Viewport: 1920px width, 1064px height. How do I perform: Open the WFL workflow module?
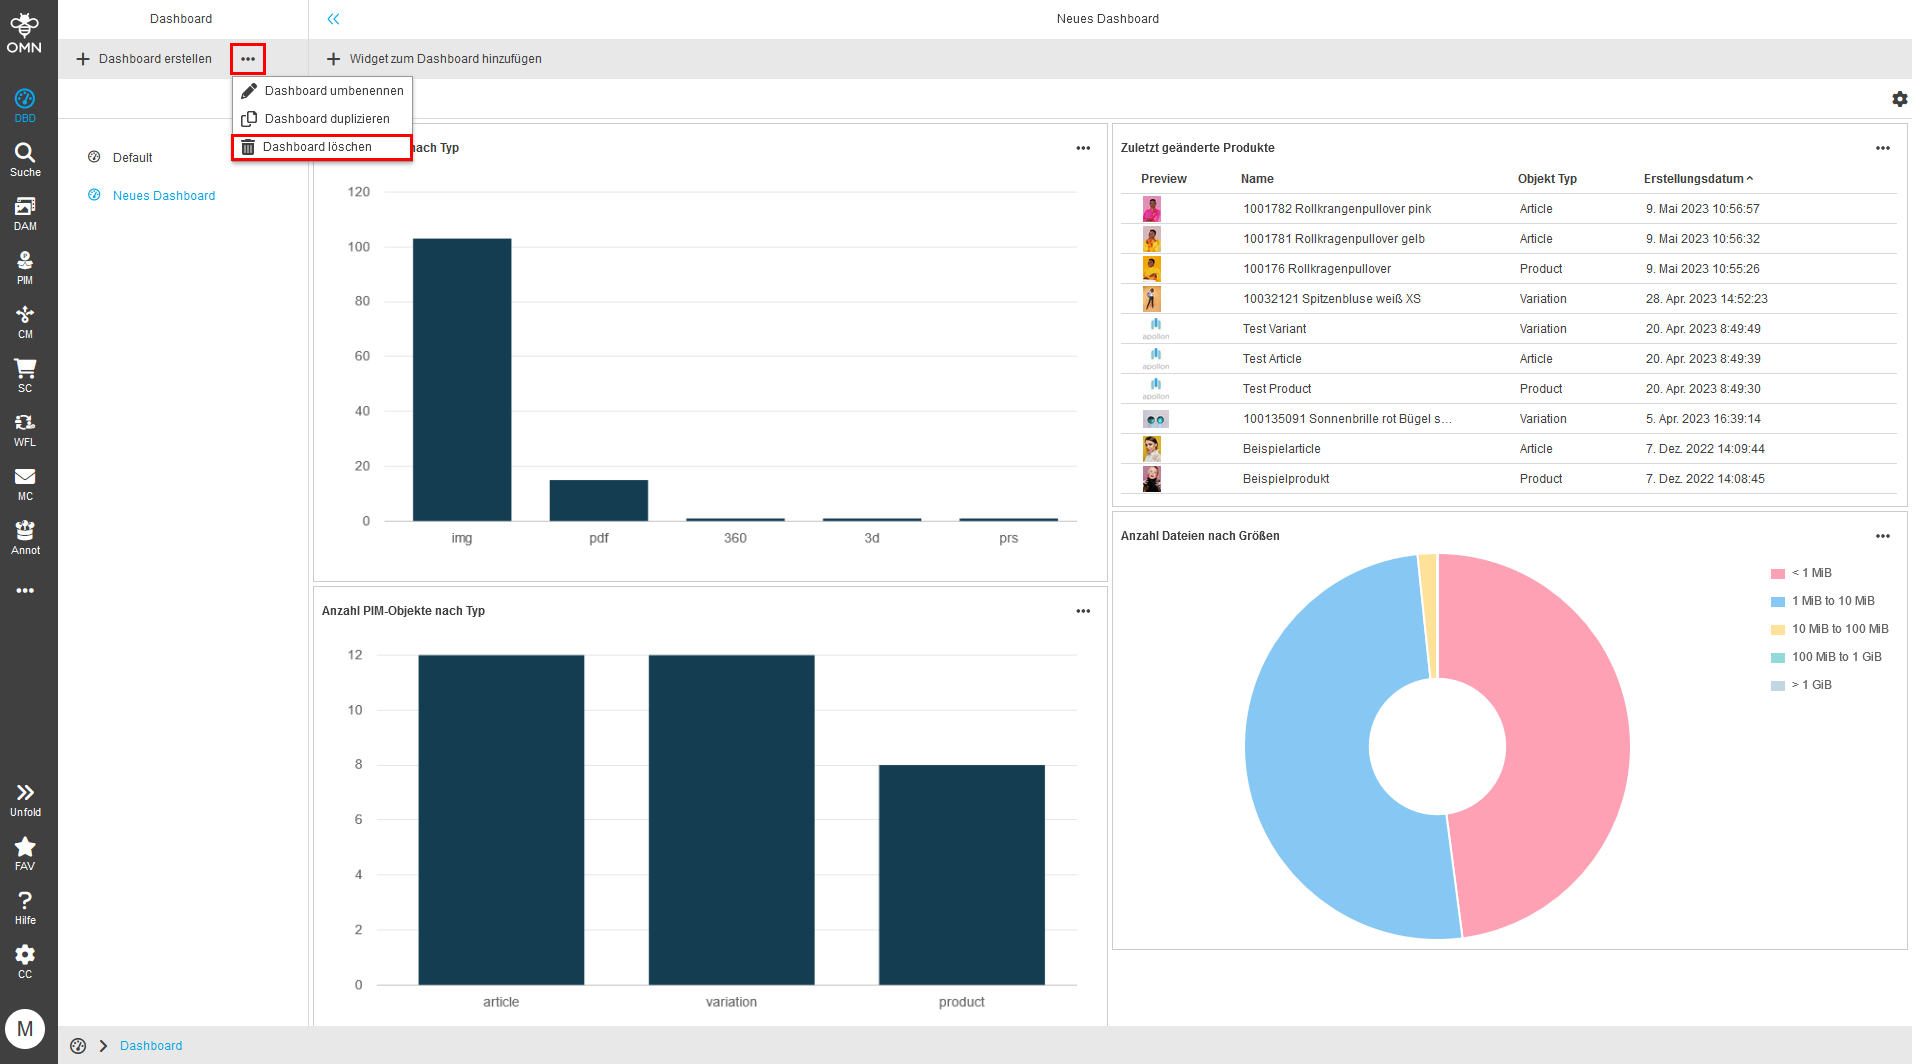[x=25, y=428]
